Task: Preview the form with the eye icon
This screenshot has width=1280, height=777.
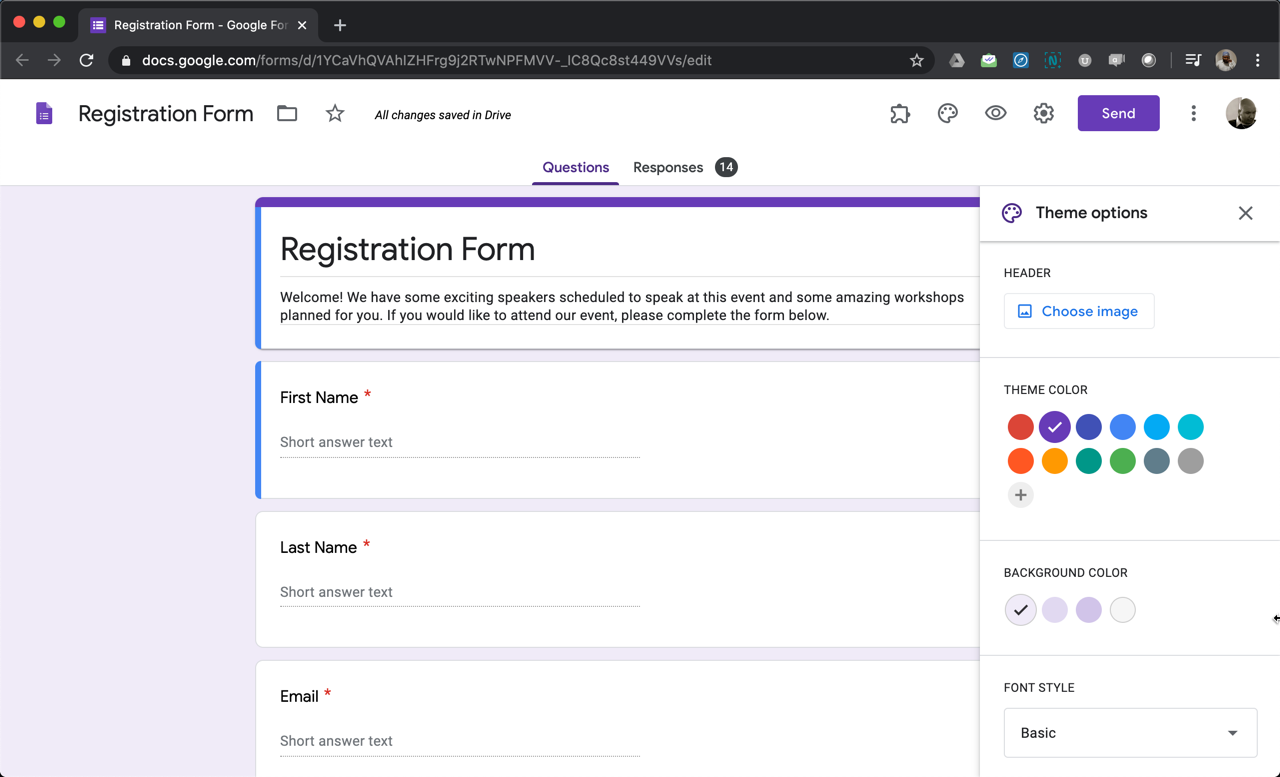Action: pyautogui.click(x=995, y=114)
